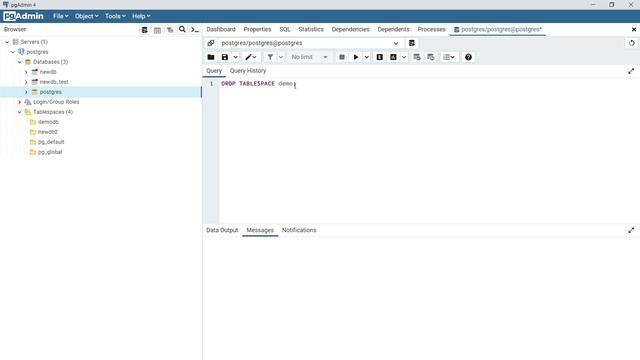Open file icon in query toolbar

click(211, 57)
